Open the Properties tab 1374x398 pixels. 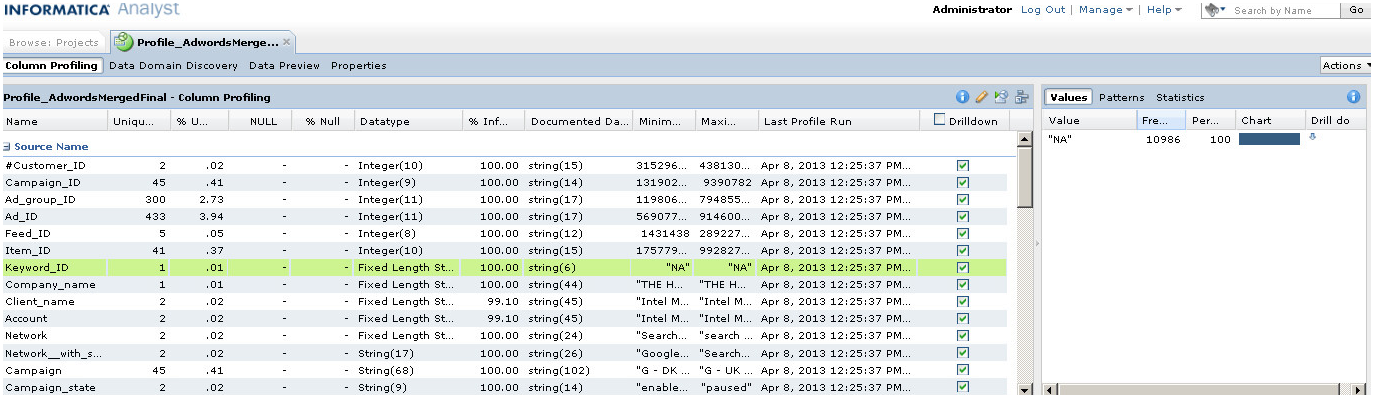[x=358, y=65]
